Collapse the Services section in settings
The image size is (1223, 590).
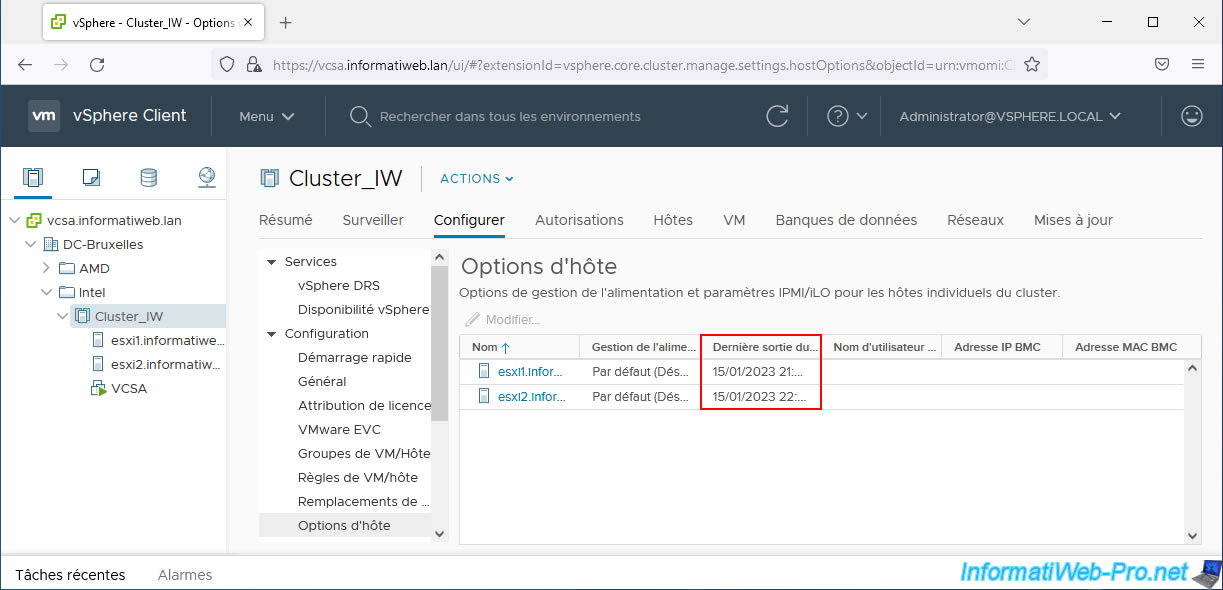coord(271,262)
